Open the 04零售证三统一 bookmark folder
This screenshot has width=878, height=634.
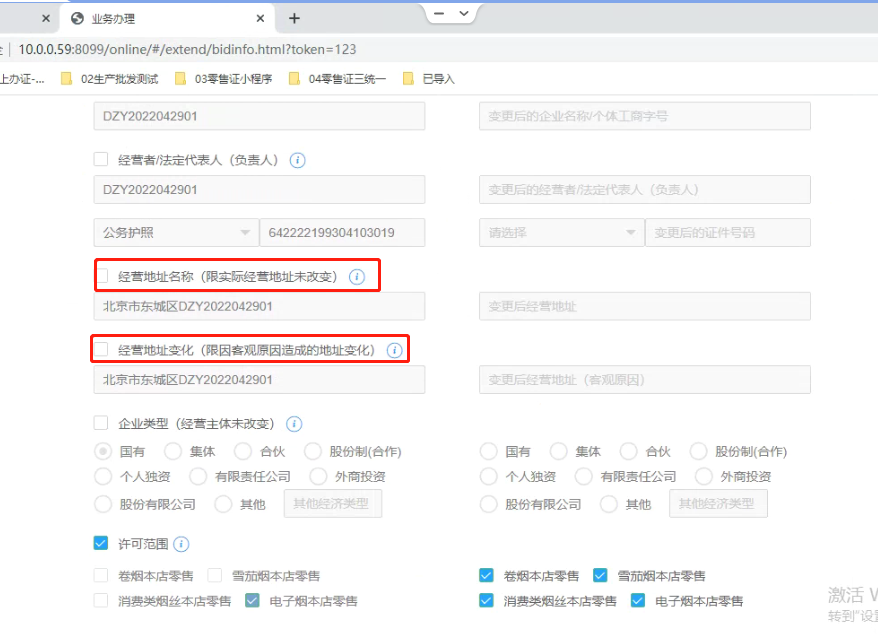tap(338, 79)
